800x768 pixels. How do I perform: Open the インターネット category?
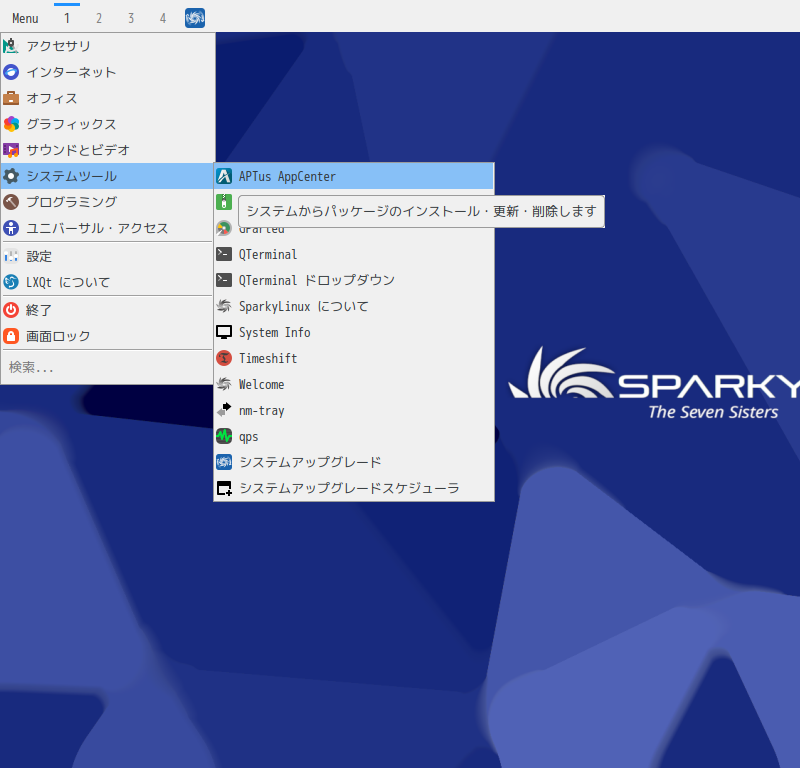click(108, 72)
